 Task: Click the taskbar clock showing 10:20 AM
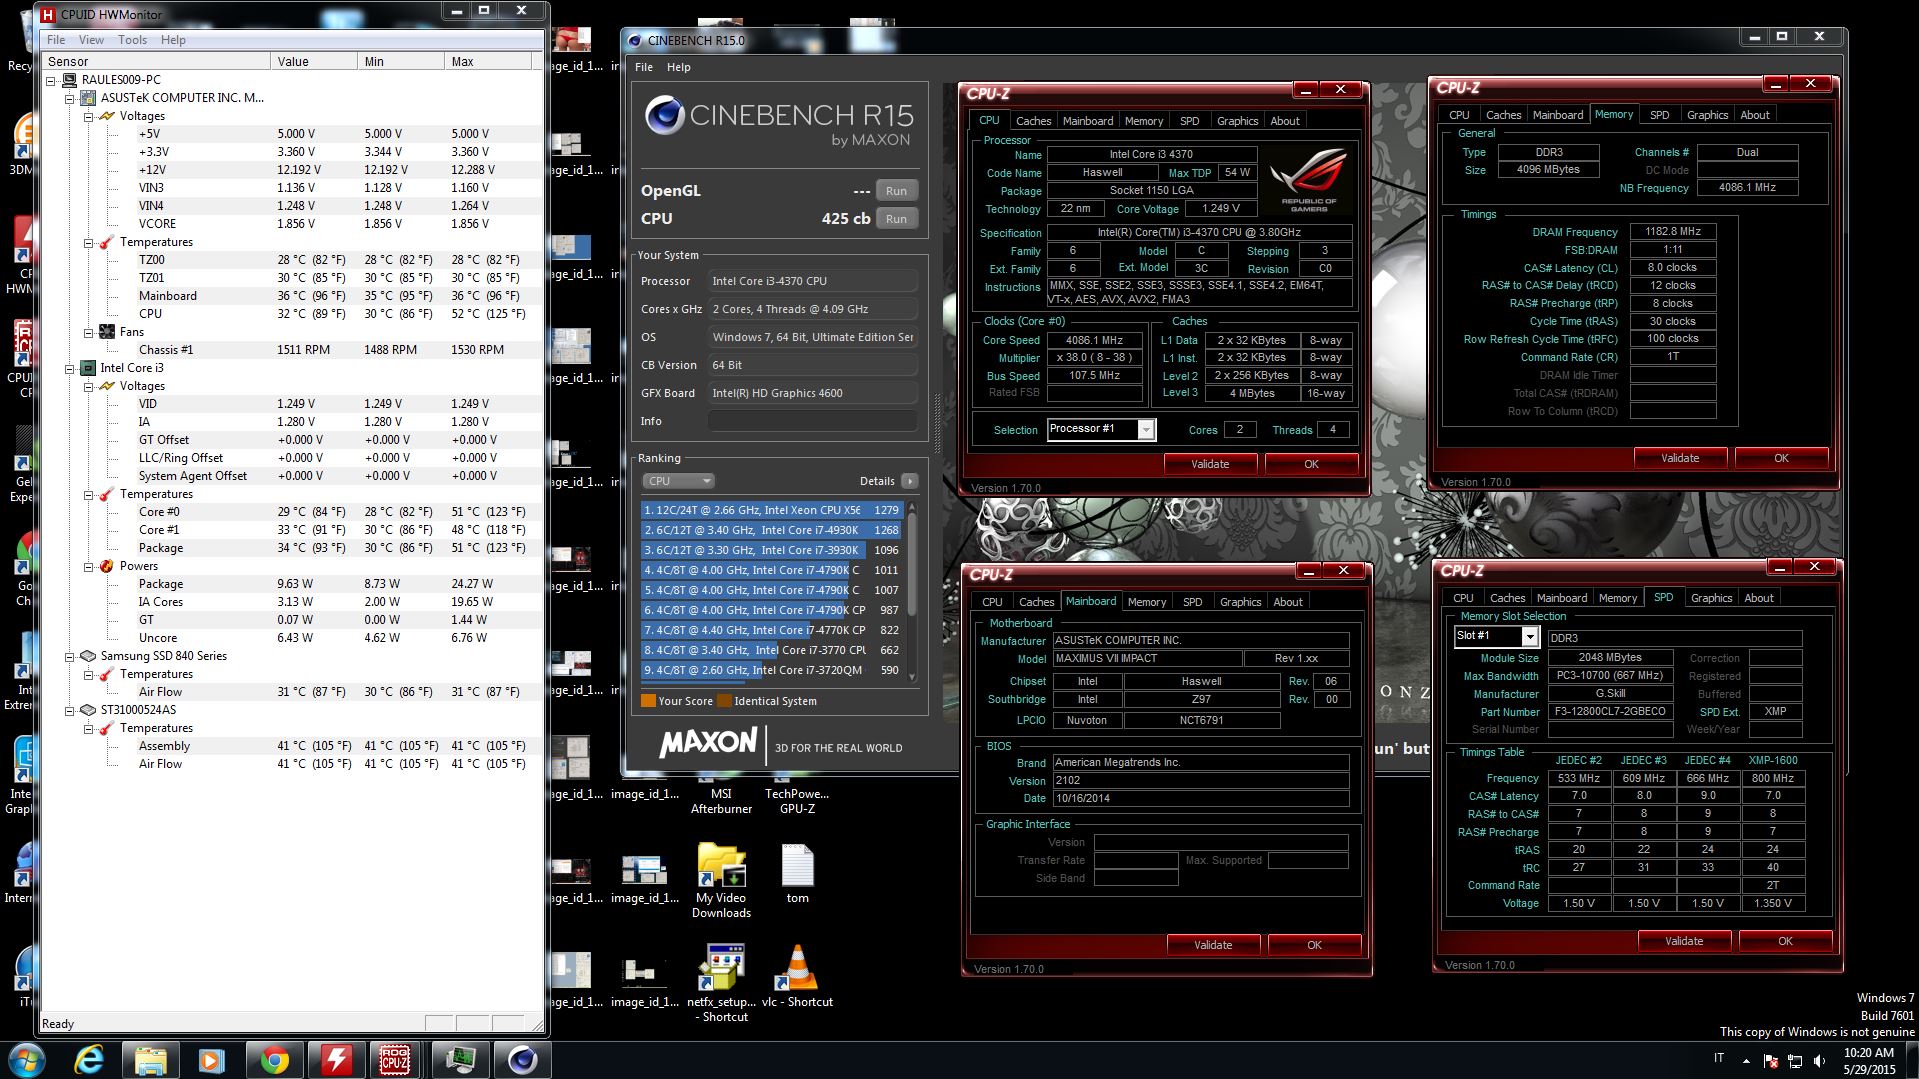pyautogui.click(x=1869, y=1060)
